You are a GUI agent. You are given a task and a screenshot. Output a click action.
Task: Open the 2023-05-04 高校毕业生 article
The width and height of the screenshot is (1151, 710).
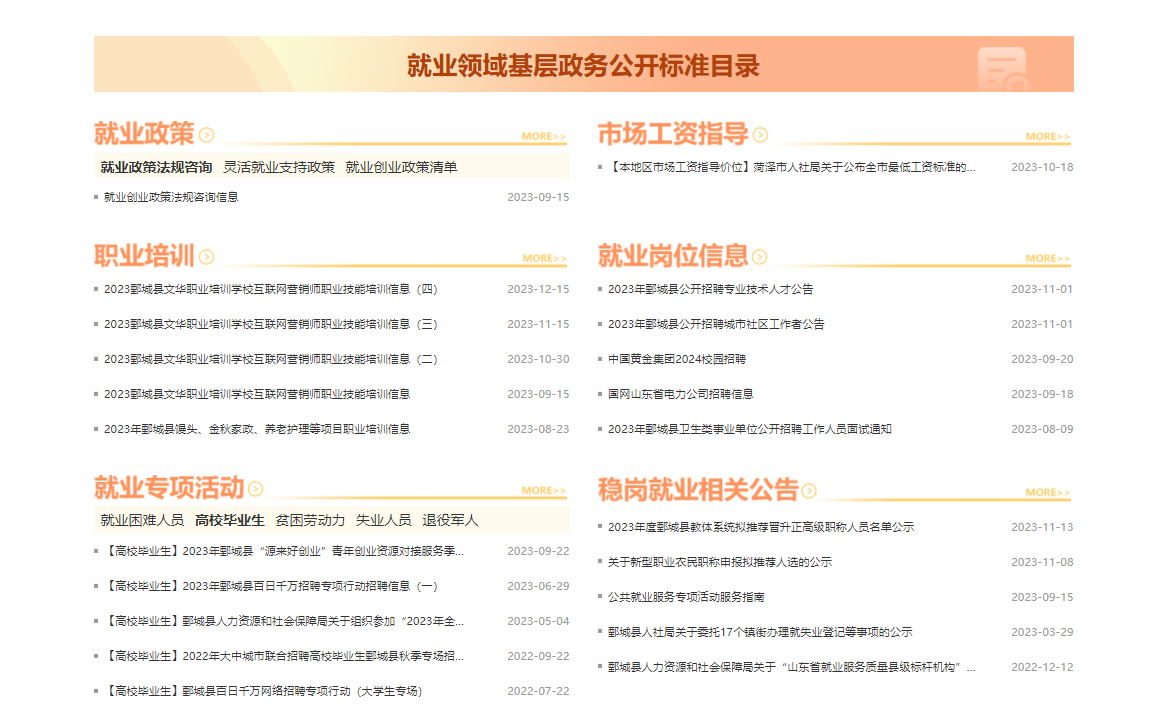[284, 622]
